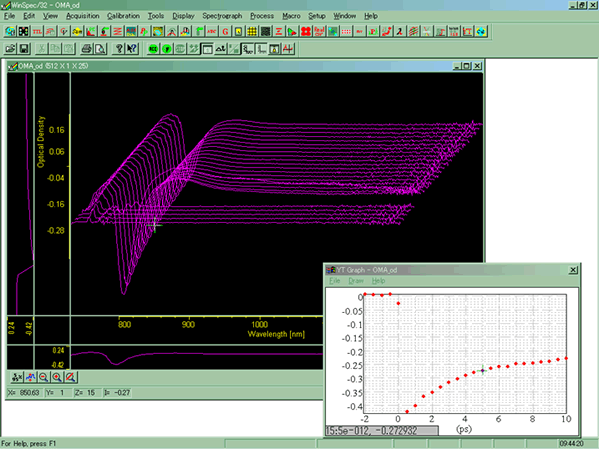This screenshot has height=449, width=599.
Task: Click the green focus button beside ACQ
Action: (167, 49)
